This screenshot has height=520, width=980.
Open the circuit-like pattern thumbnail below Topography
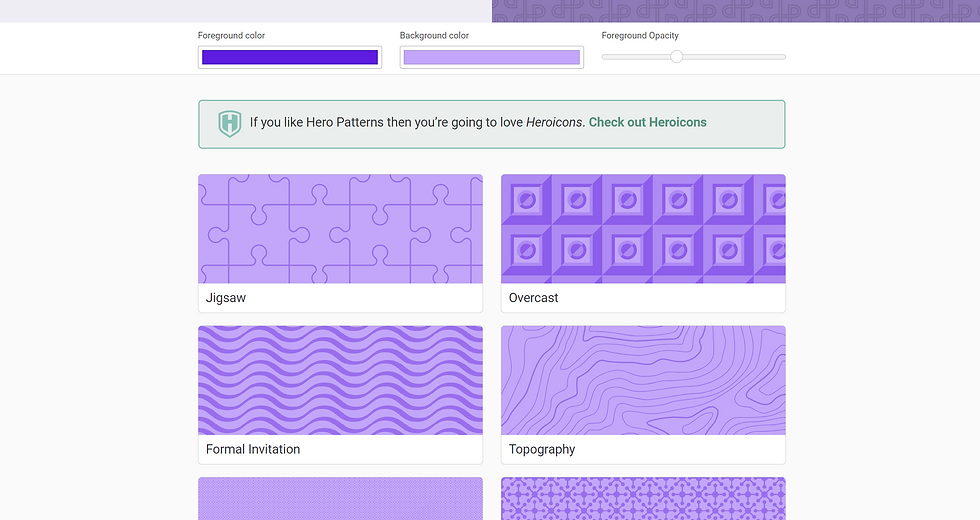(x=643, y=499)
